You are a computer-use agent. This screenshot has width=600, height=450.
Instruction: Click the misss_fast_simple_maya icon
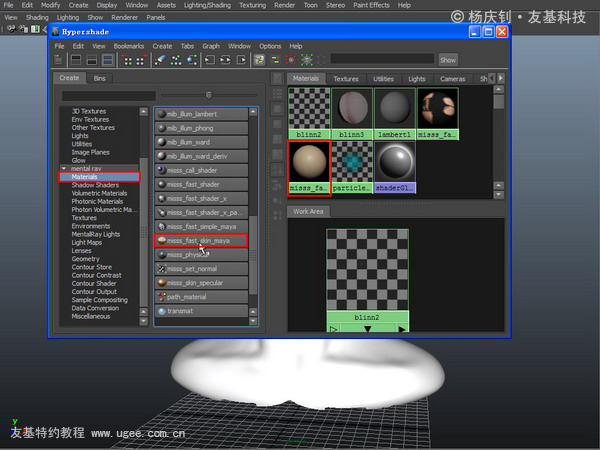161,227
